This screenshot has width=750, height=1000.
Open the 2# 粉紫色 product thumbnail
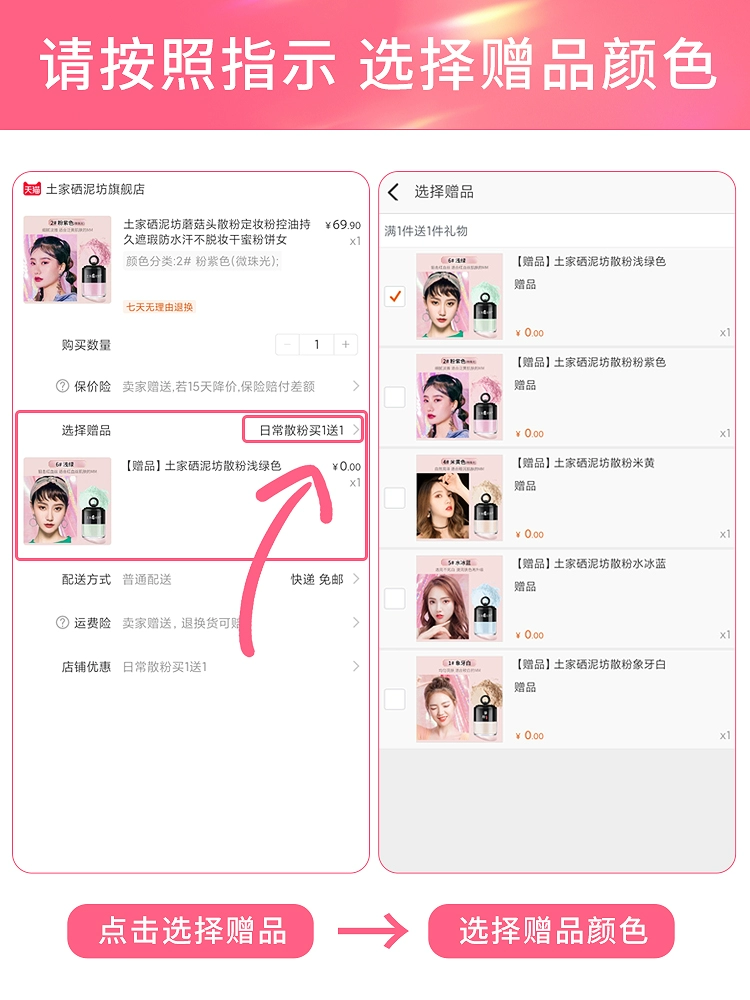tap(68, 260)
